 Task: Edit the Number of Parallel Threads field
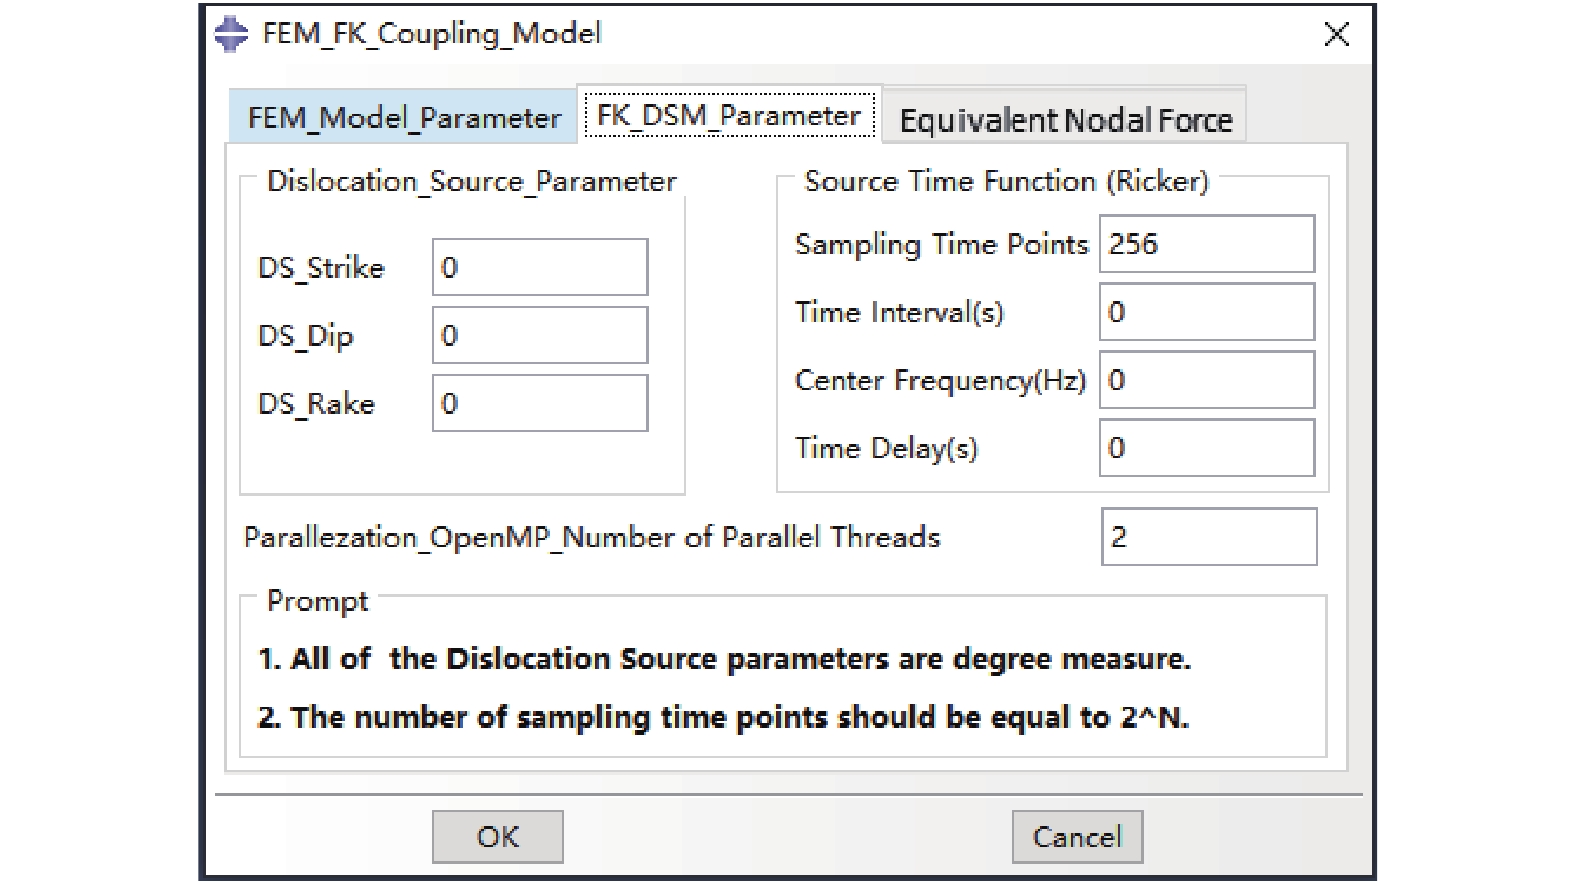click(1208, 537)
